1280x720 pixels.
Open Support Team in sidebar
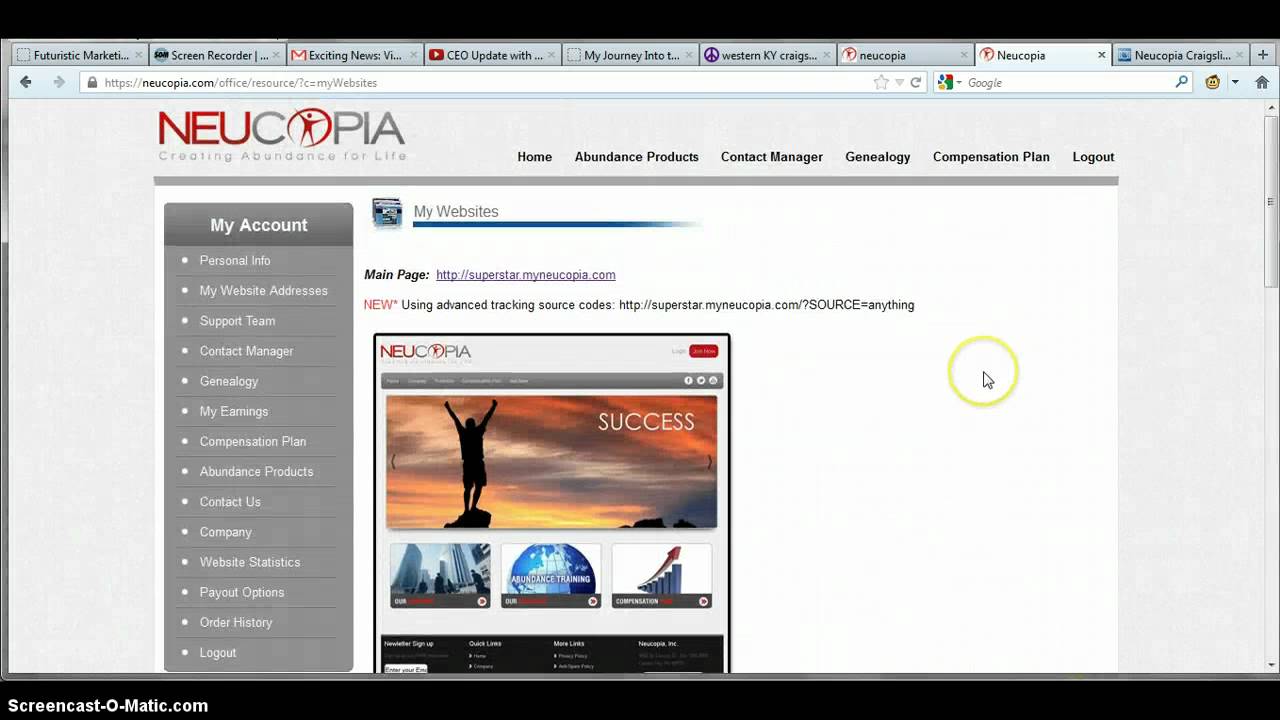coord(237,321)
